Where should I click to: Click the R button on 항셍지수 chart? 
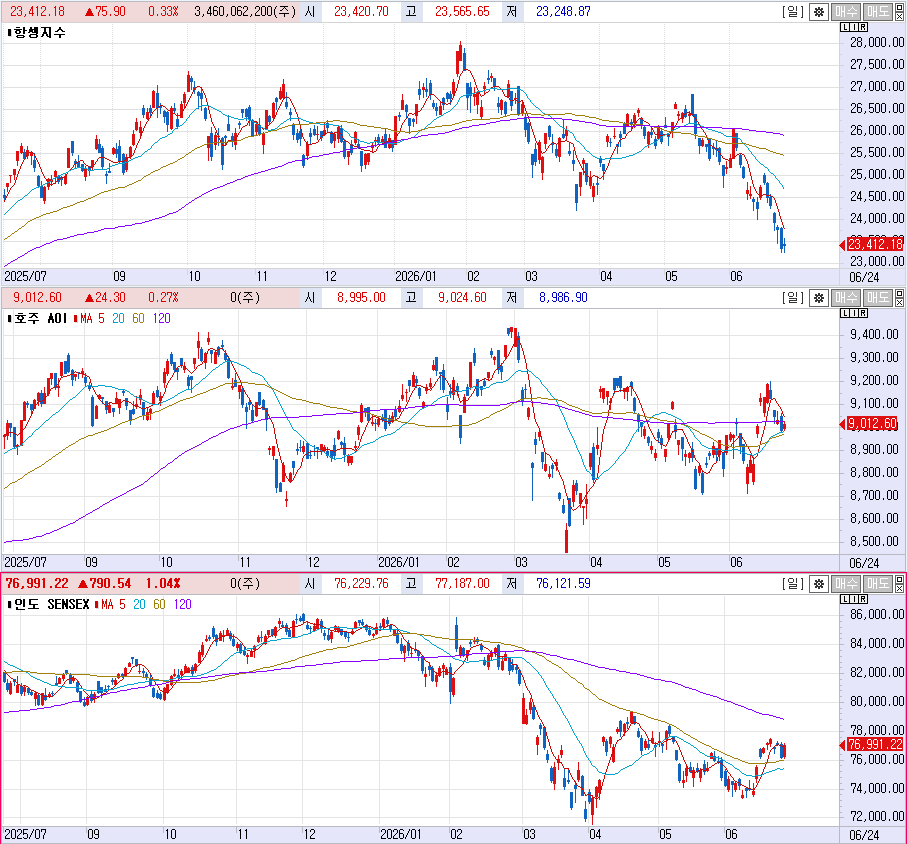(x=863, y=27)
